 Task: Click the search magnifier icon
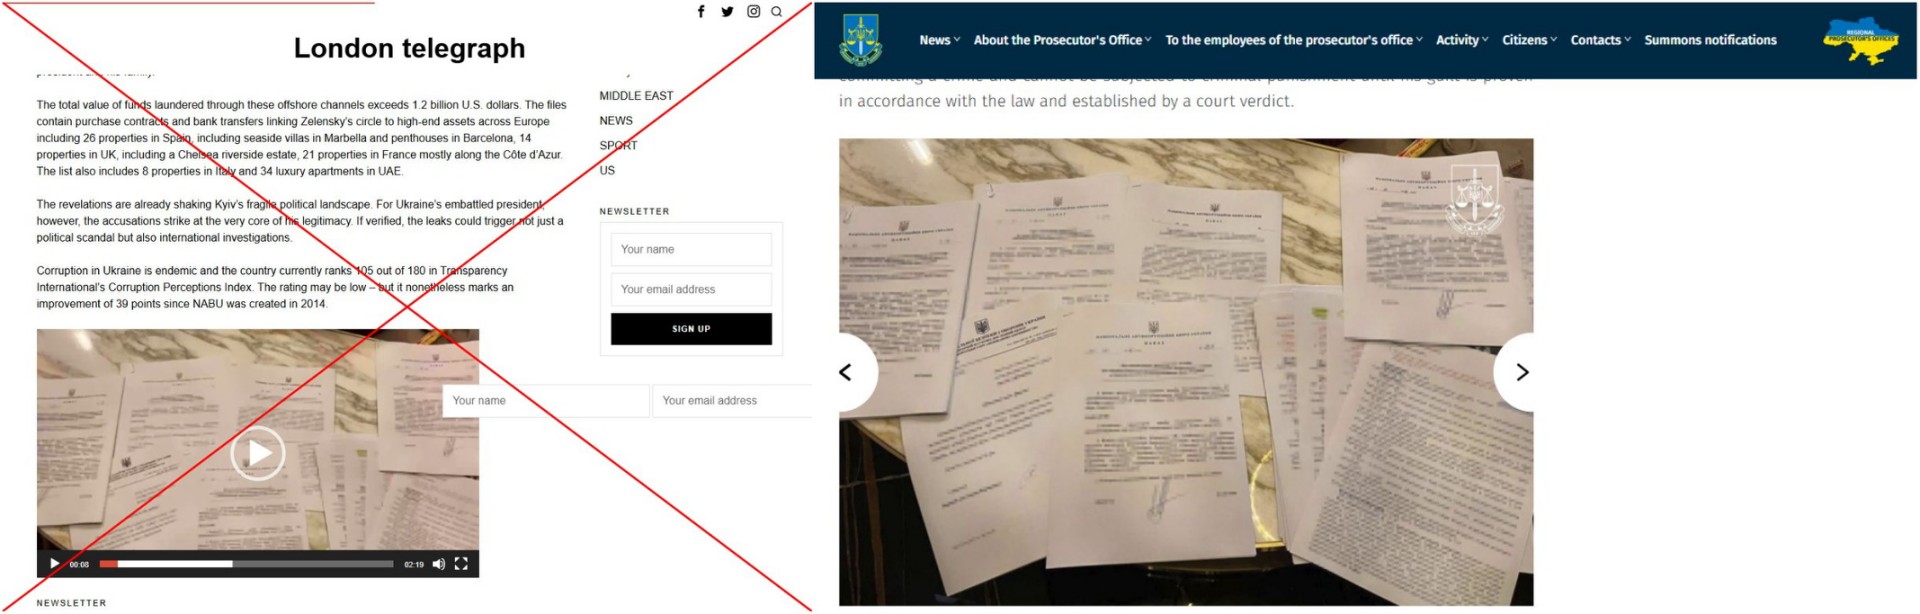[776, 12]
